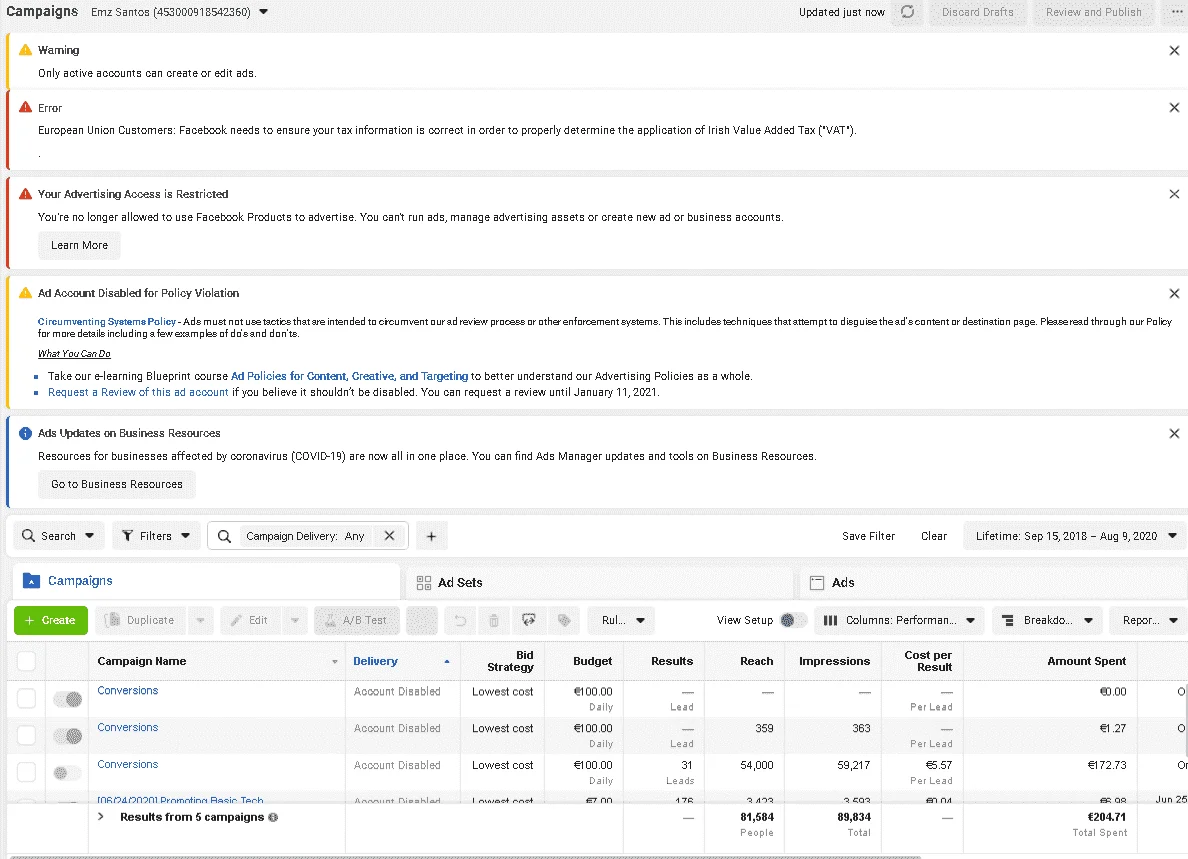Toggle on/off switch of the €1.27 Conversions campaign

[67, 736]
